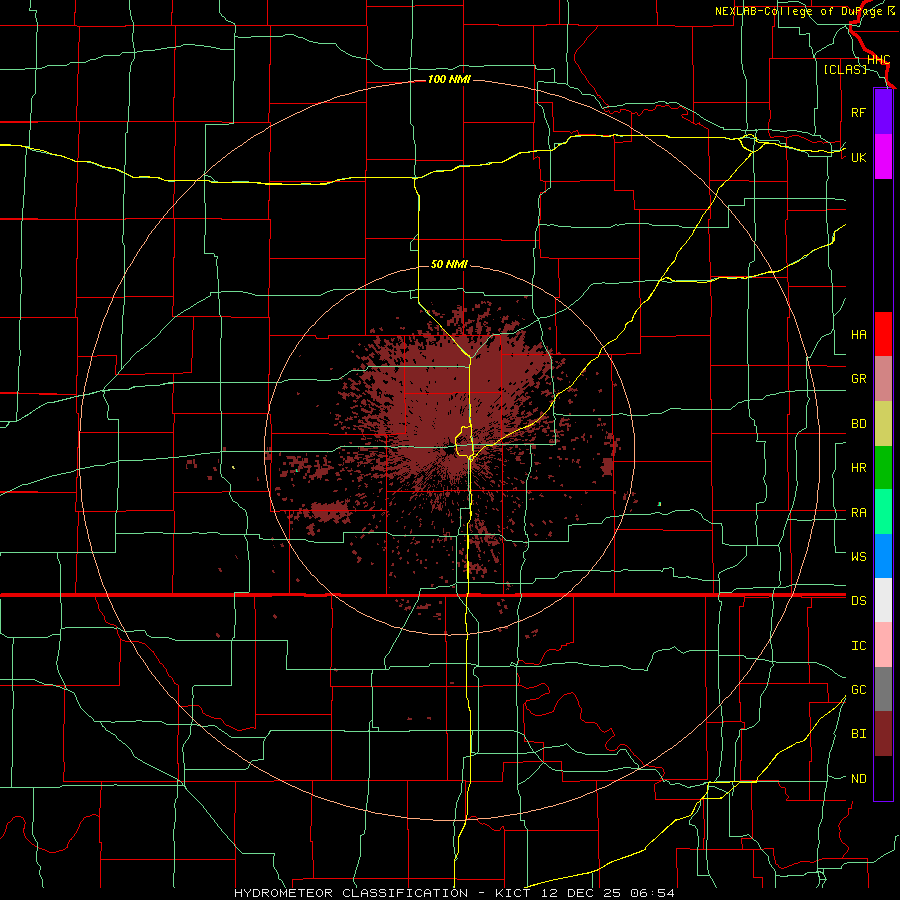
Task: Click the HA legend label text
Action: (x=858, y=334)
